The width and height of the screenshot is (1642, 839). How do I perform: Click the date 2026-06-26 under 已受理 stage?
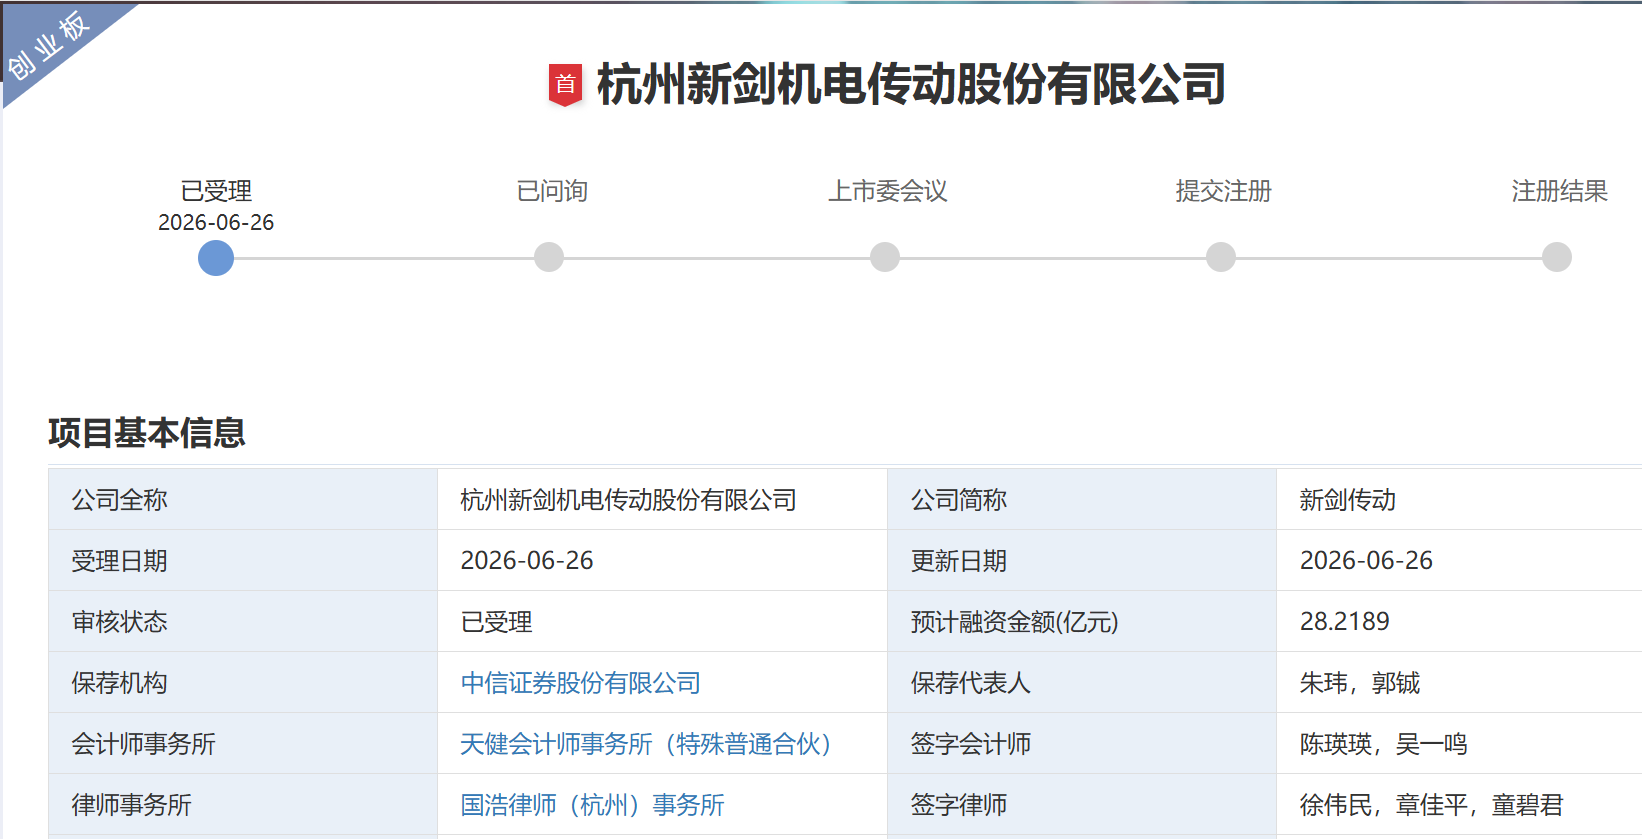(x=216, y=222)
